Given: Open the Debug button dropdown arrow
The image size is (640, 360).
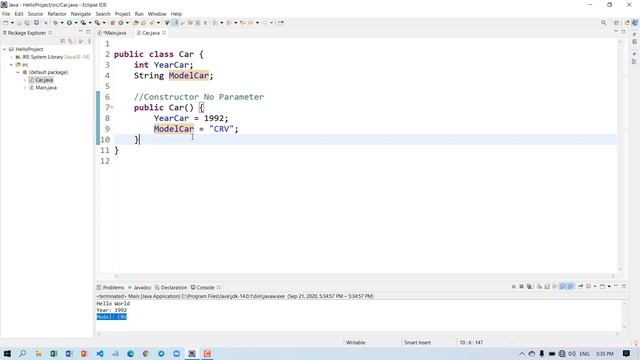Looking at the screenshot, I should (62, 23).
